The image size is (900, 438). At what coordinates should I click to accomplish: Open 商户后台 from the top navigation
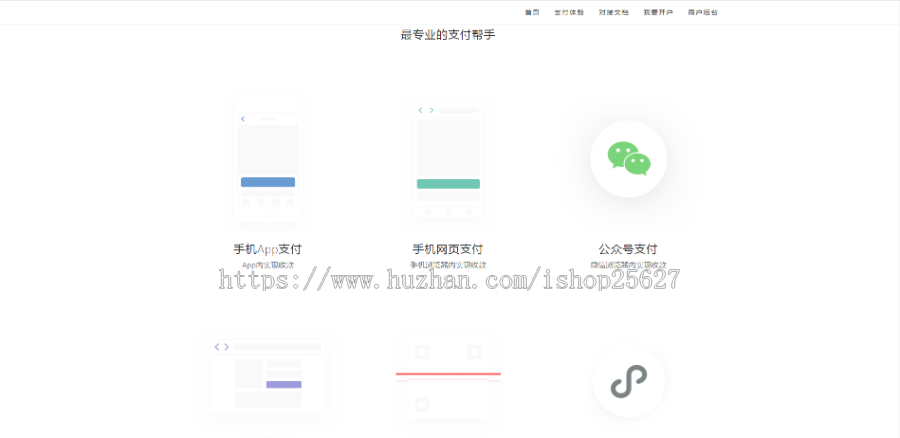(702, 12)
